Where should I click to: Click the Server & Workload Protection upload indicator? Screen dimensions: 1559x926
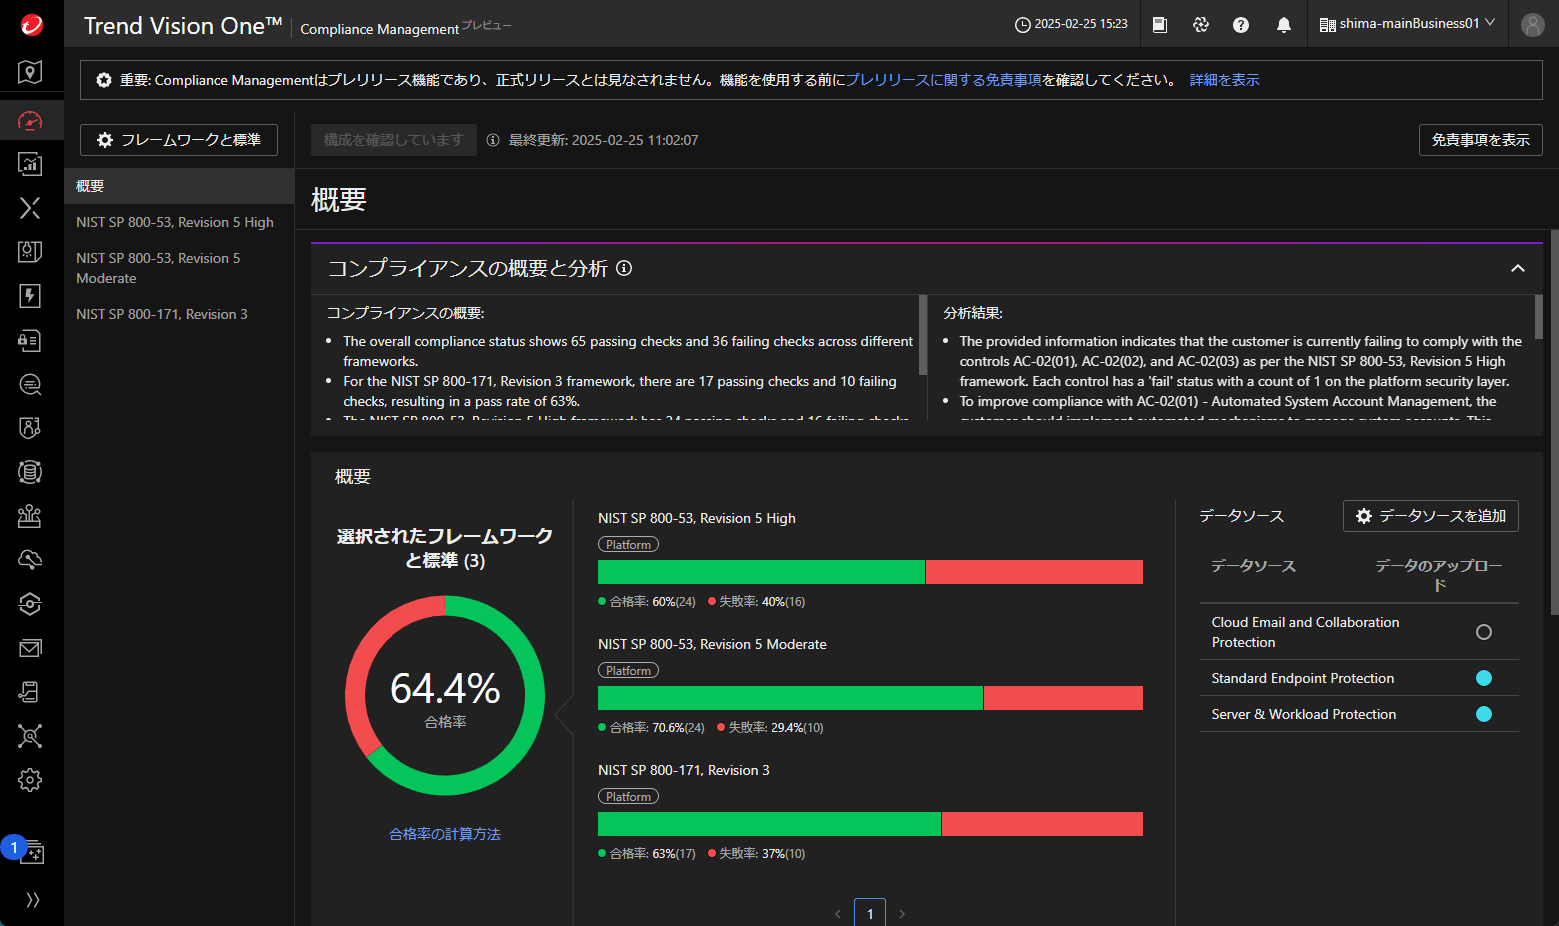coord(1484,714)
